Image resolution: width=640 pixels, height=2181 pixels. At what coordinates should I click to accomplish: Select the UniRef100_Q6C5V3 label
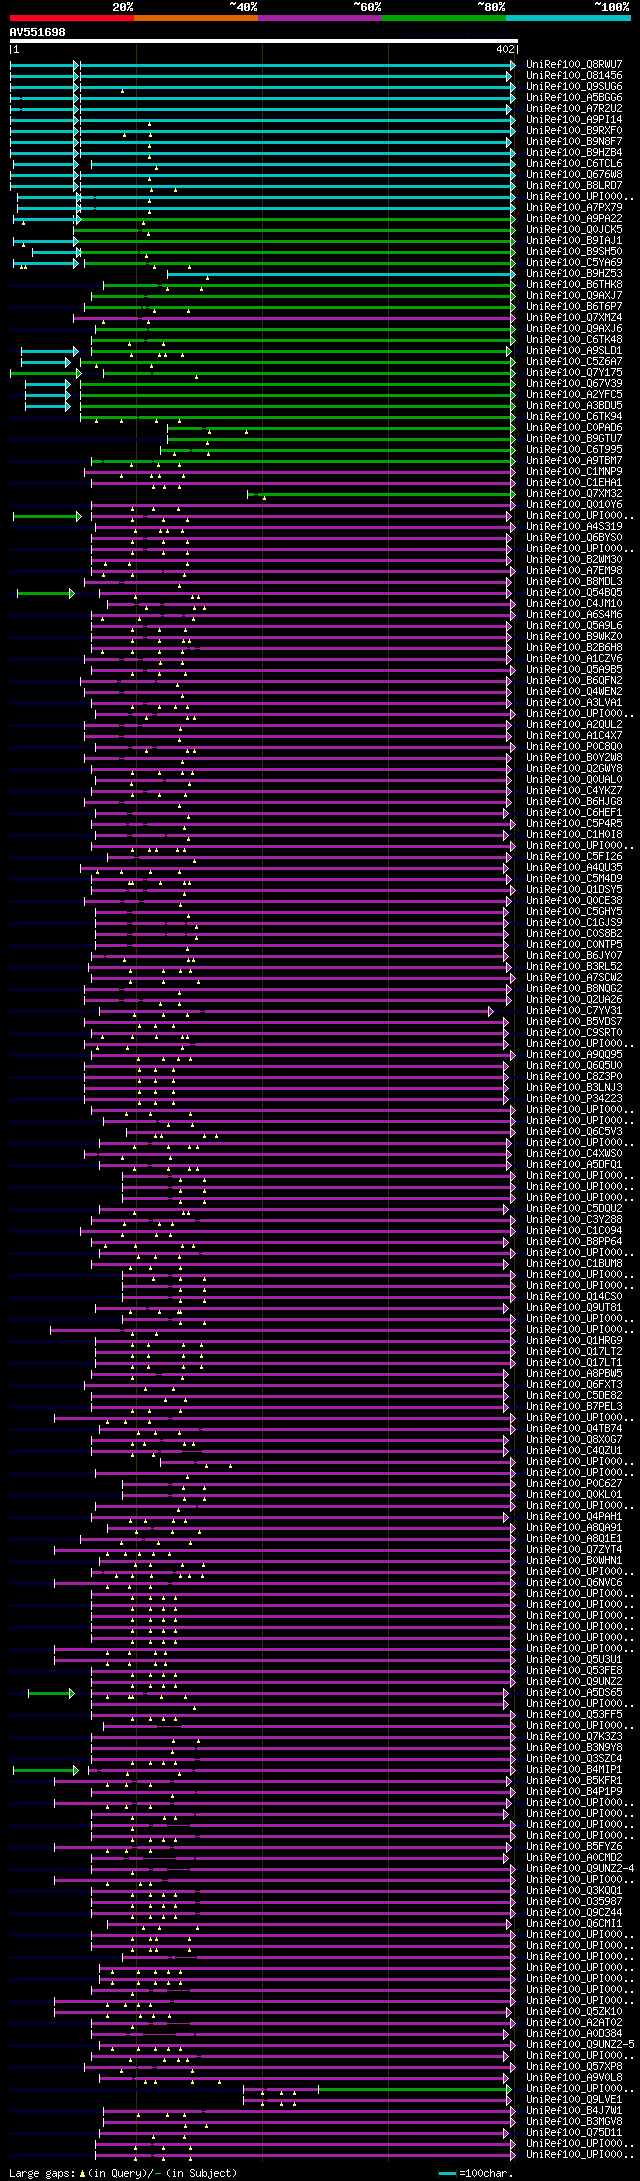[x=574, y=1132]
